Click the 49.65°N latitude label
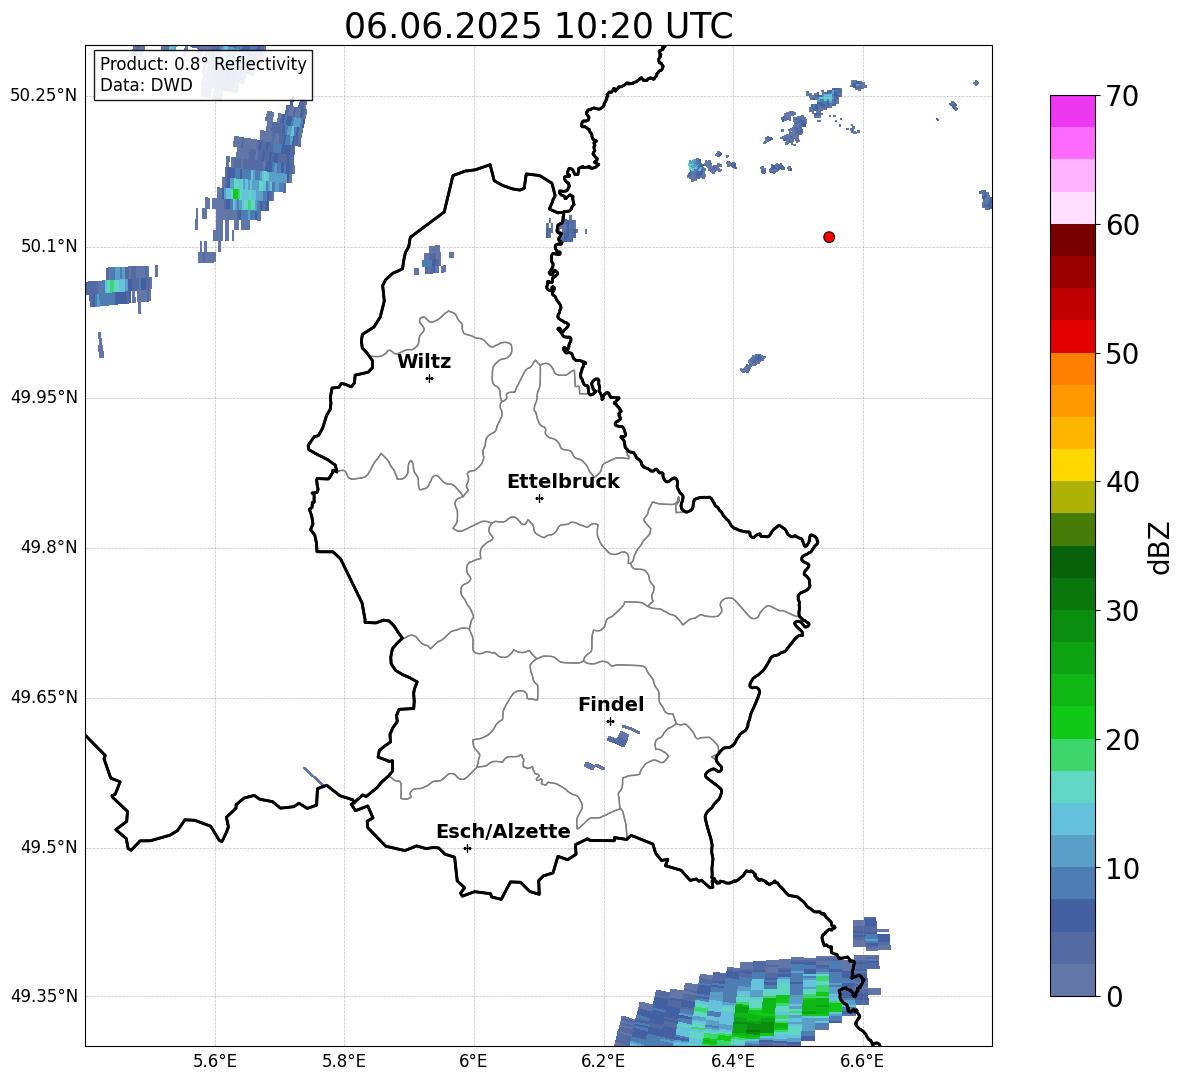 pyautogui.click(x=44, y=697)
